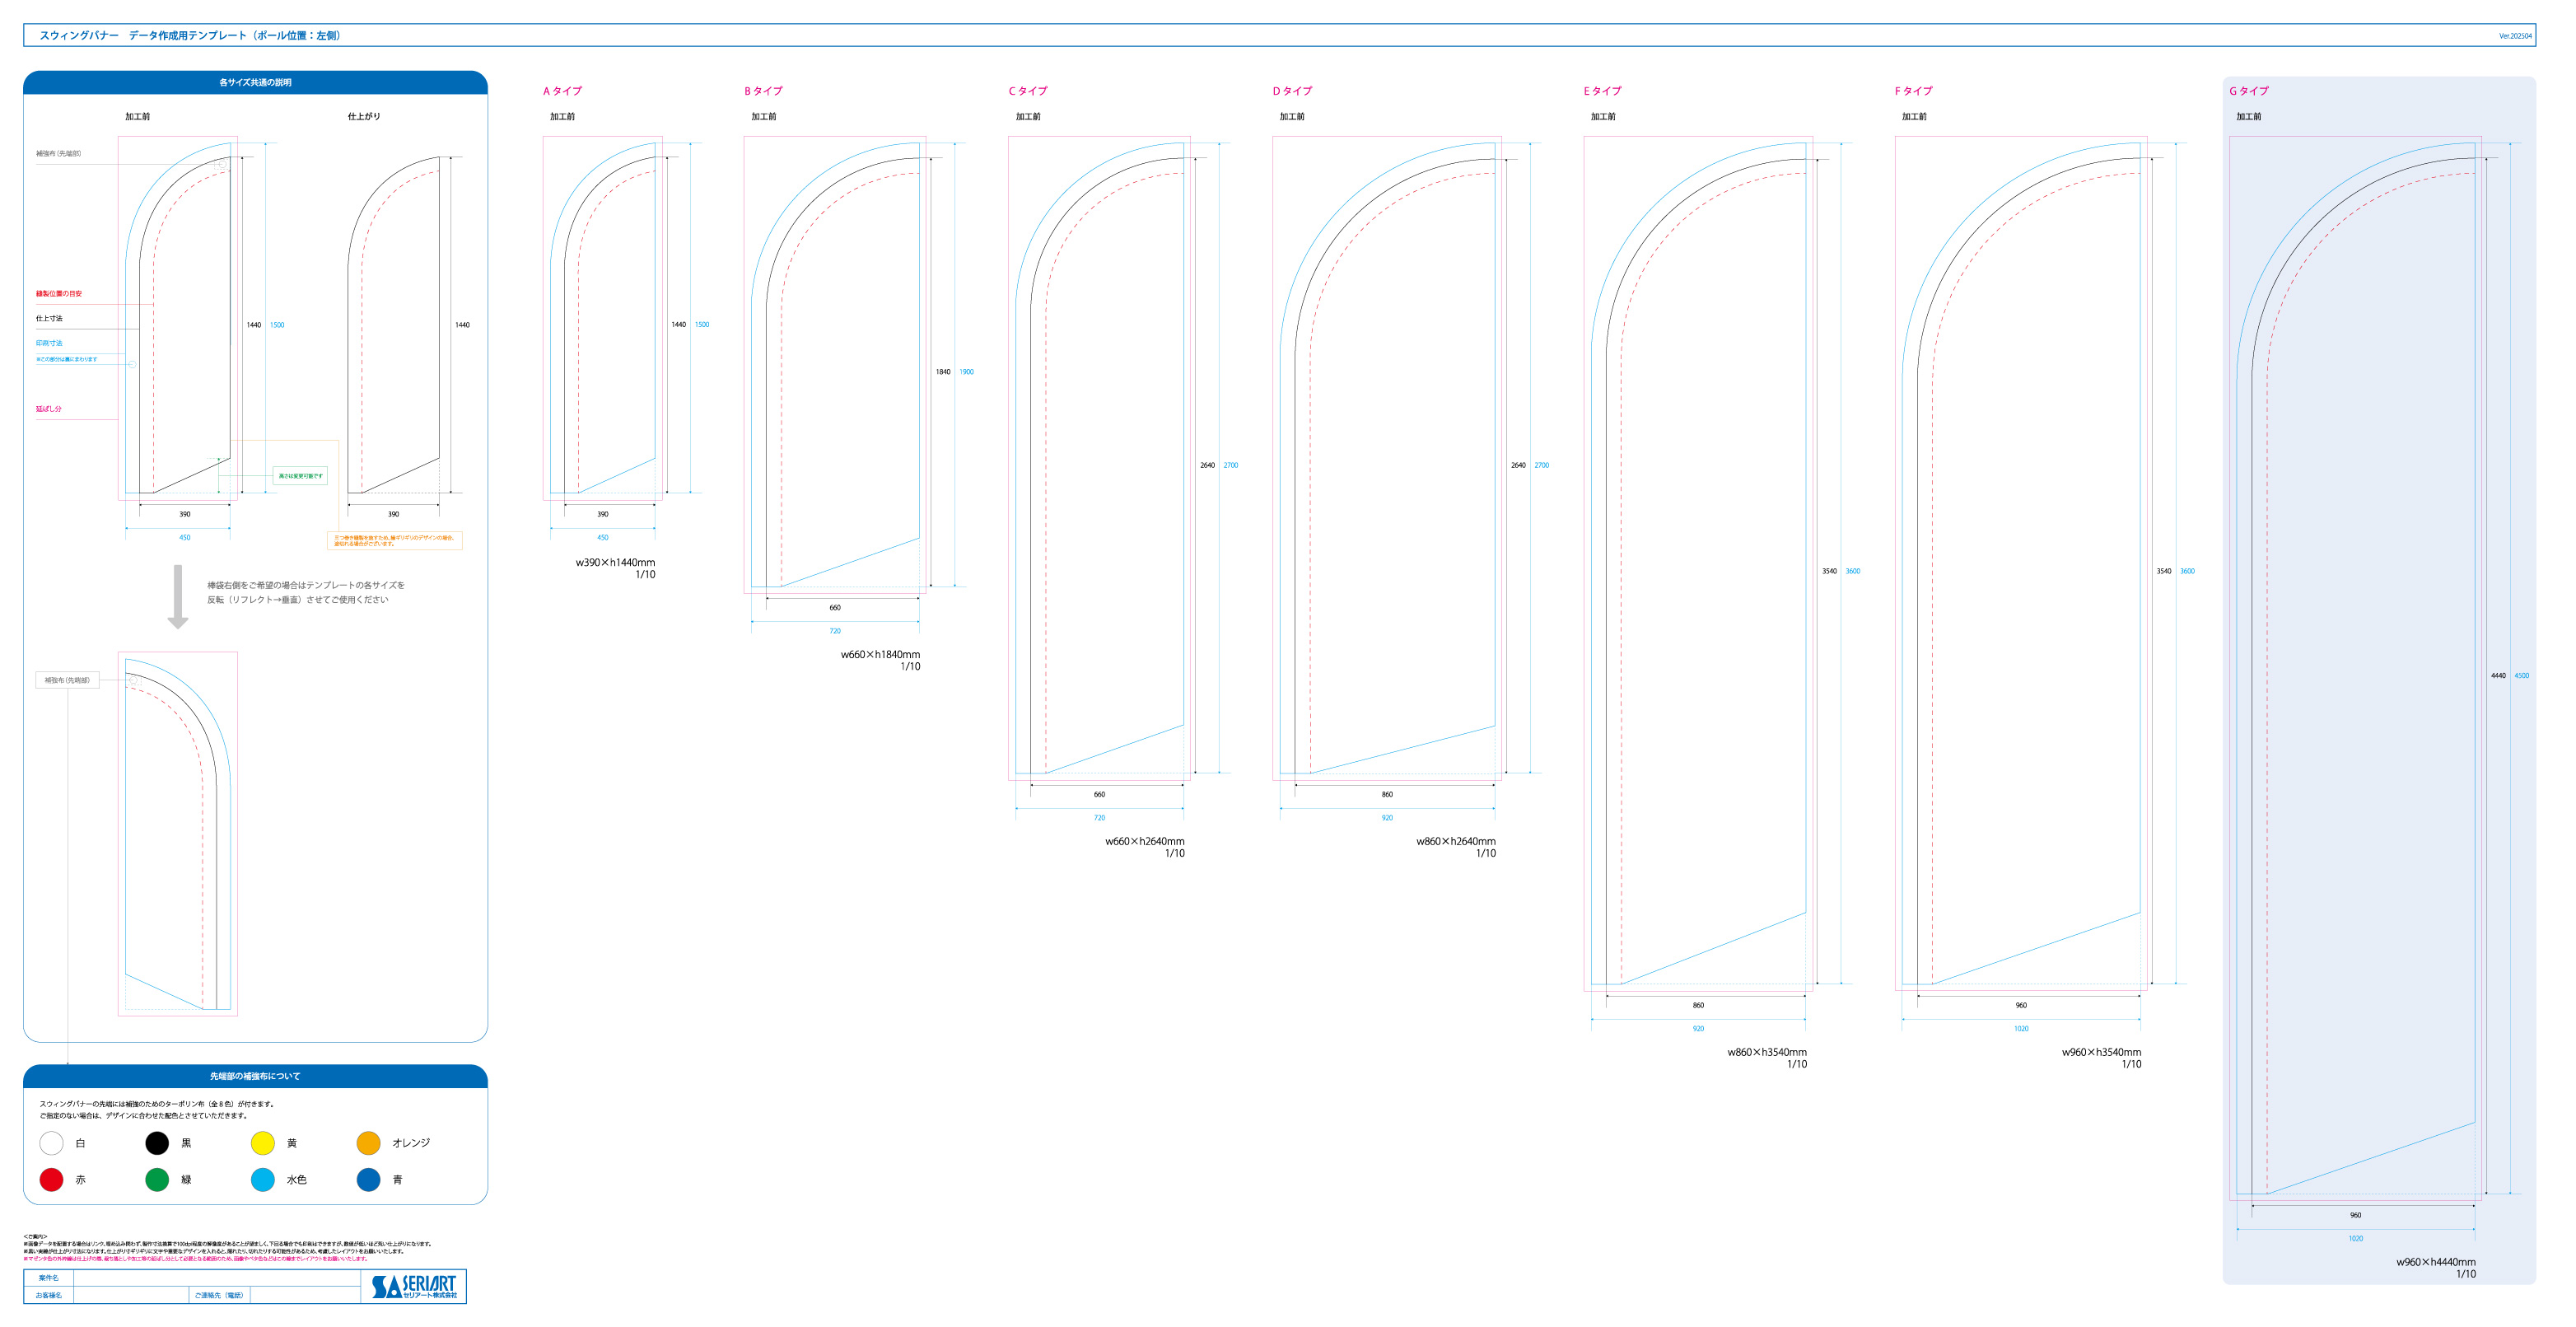This screenshot has width=2576, height=1327.
Task: Select the red (赤) color swatch
Action: [51, 1180]
